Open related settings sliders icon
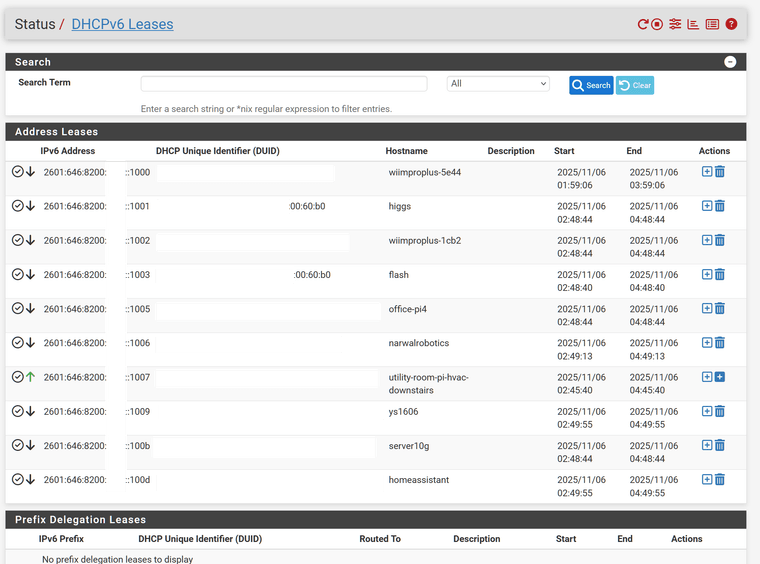This screenshot has height=564, width=760. 675,24
